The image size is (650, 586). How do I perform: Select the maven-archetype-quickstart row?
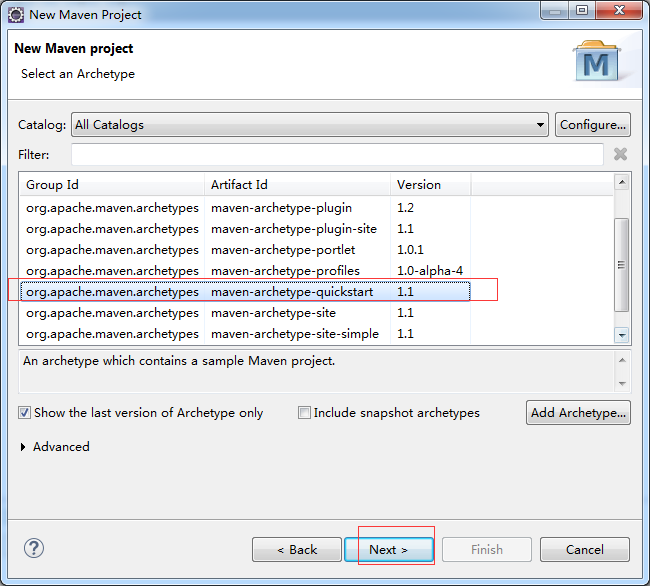(245, 292)
